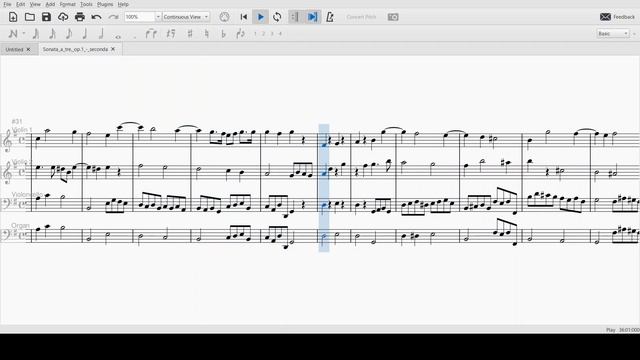
Task: Print the score using printer icon
Action: click(80, 17)
